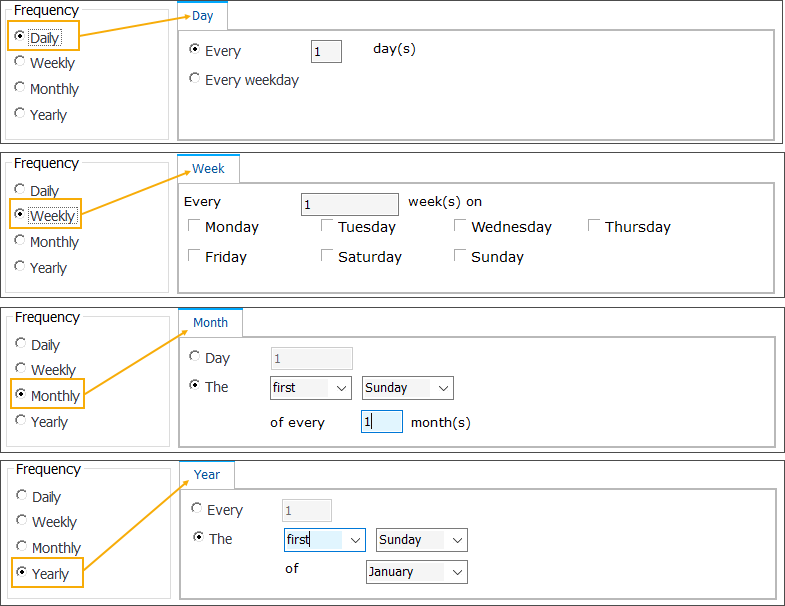The width and height of the screenshot is (785, 606).
Task: Click the week(s) interval number field
Action: pyautogui.click(x=350, y=204)
